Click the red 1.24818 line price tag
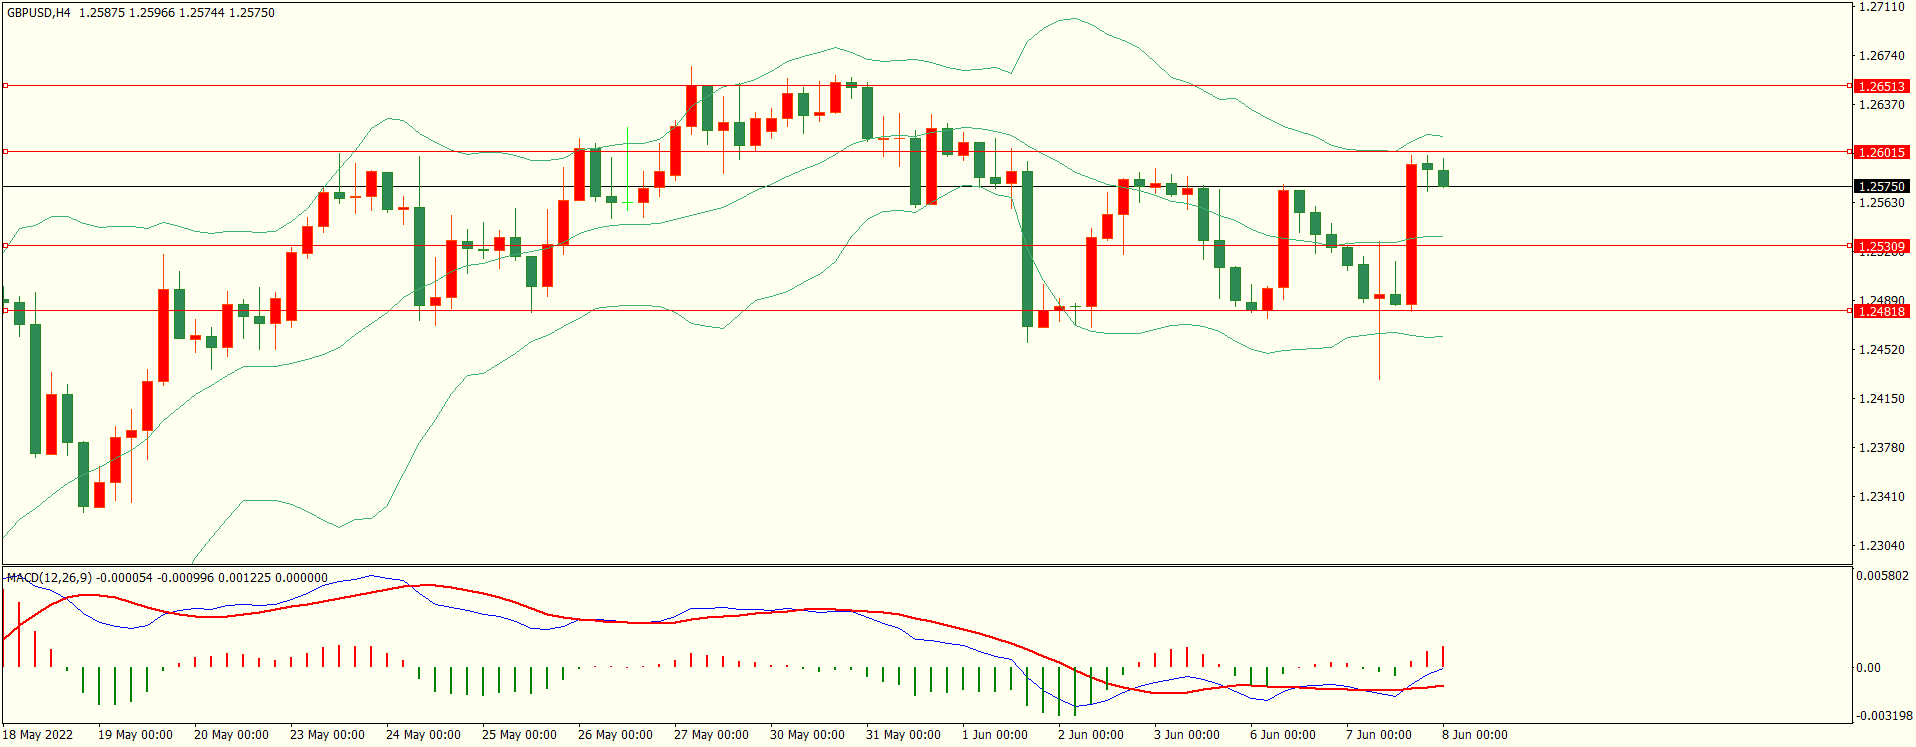 click(1881, 311)
